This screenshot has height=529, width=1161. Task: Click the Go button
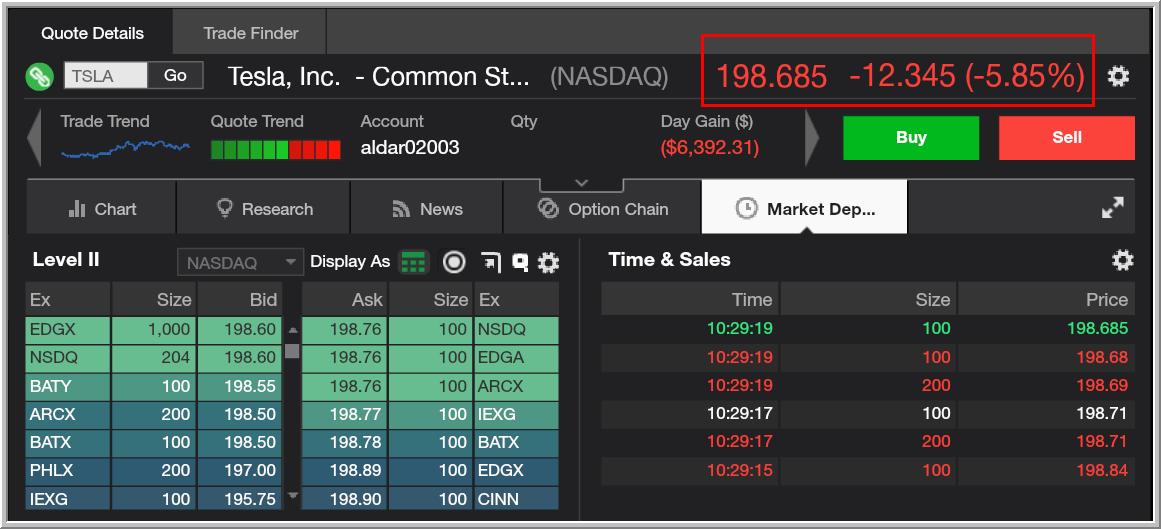coord(175,76)
